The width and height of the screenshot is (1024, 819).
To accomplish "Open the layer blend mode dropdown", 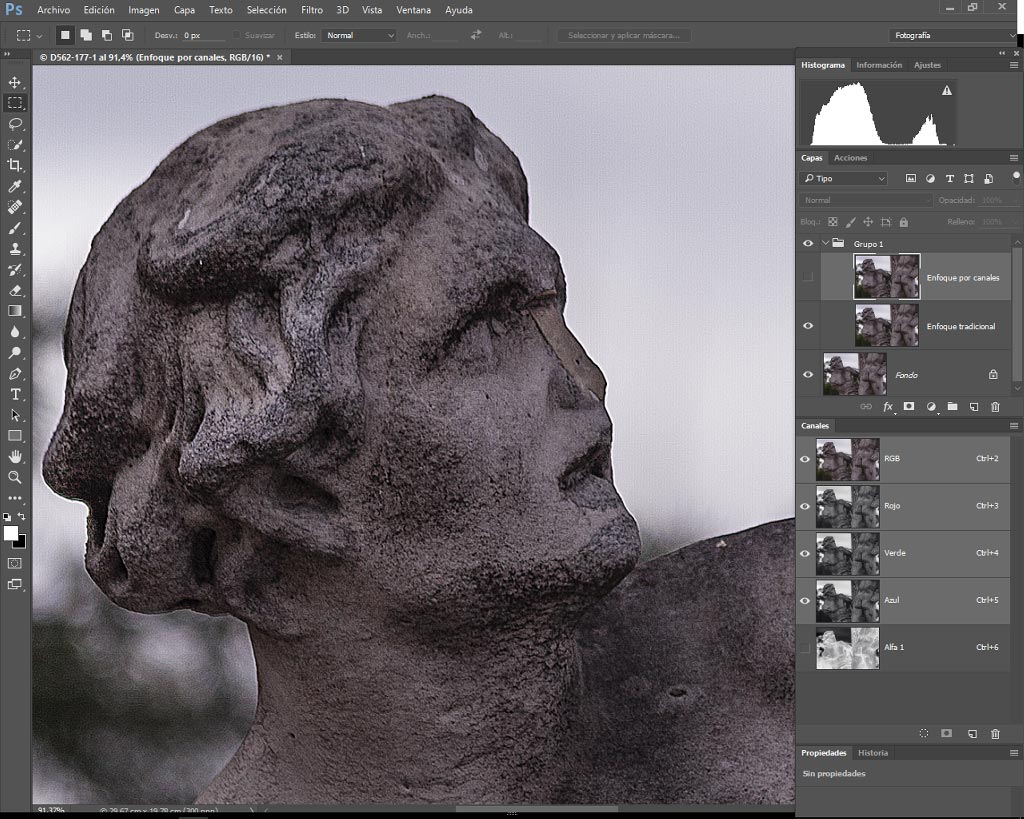I will (x=865, y=201).
